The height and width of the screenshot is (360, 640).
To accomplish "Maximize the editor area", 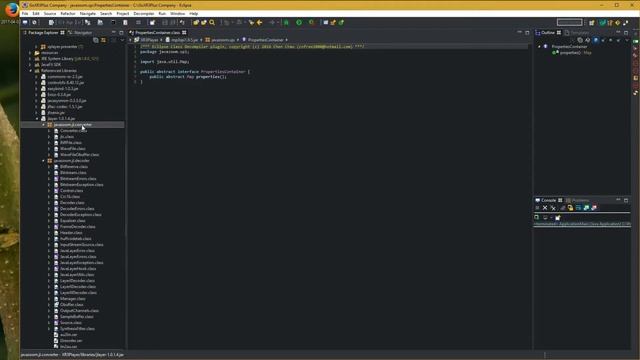I will pyautogui.click(x=527, y=32).
